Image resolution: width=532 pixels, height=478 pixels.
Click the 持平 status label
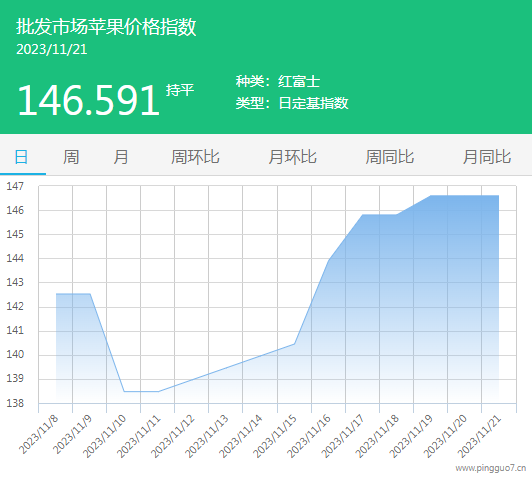pos(180,90)
